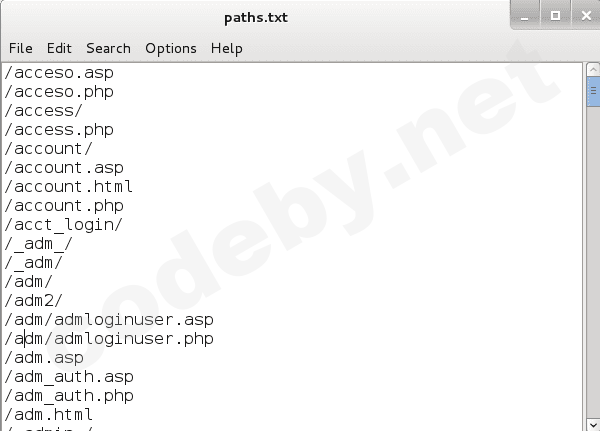This screenshot has height=431, width=600.
Task: Click the /adm2/ text line
Action: click(x=35, y=301)
